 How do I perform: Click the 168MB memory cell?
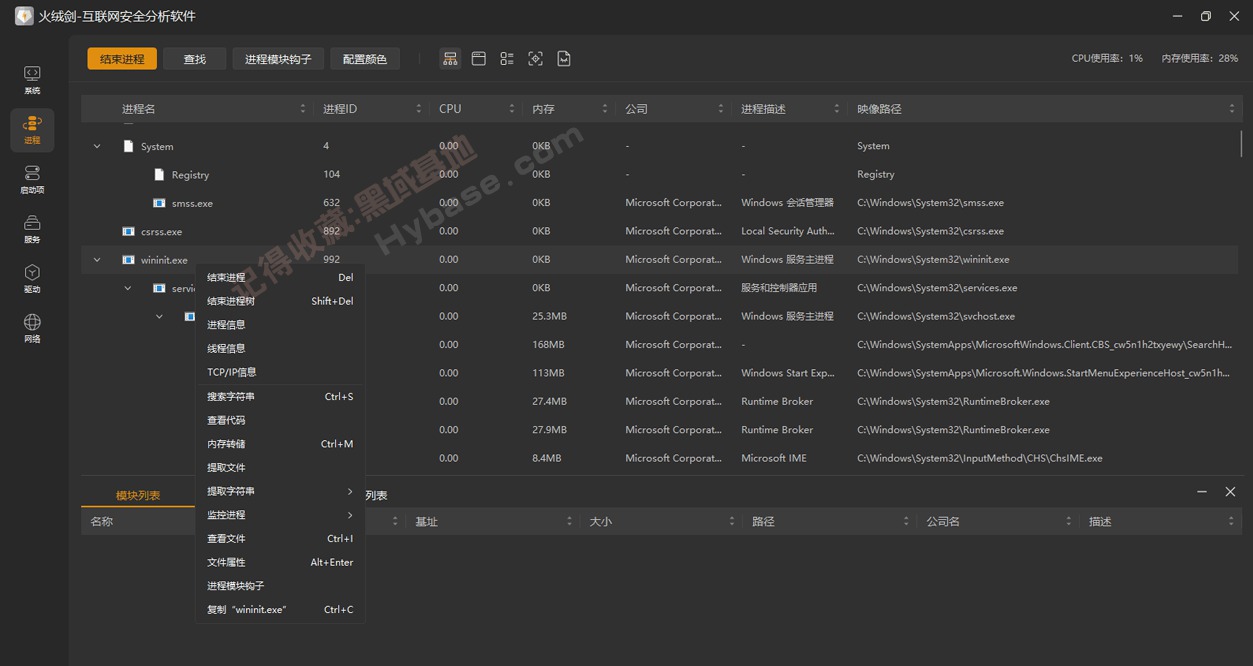548,345
